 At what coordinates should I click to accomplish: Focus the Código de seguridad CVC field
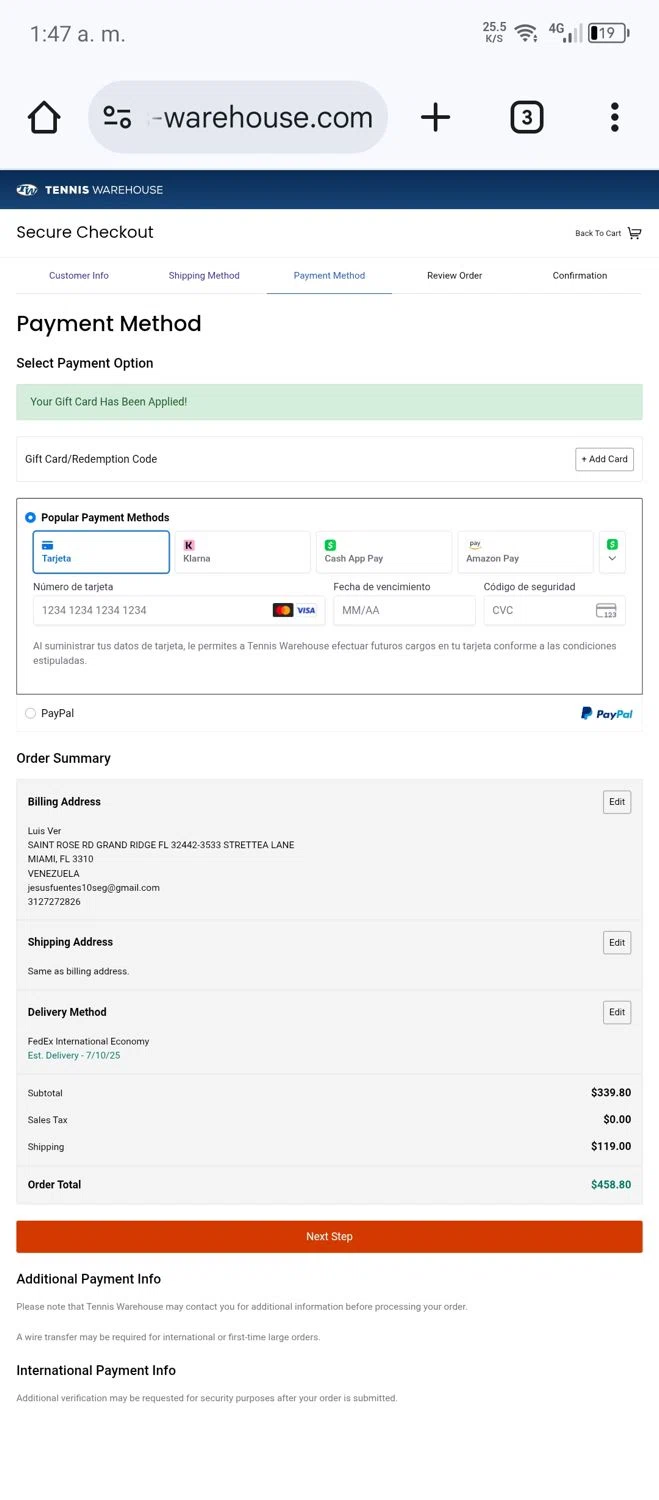click(554, 610)
